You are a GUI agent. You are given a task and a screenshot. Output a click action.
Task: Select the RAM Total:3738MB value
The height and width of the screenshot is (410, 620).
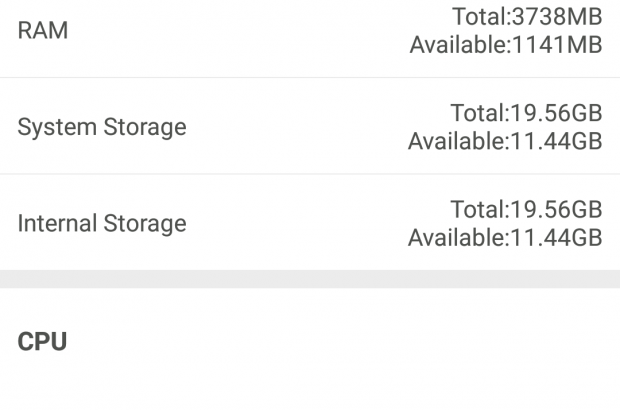(x=527, y=16)
